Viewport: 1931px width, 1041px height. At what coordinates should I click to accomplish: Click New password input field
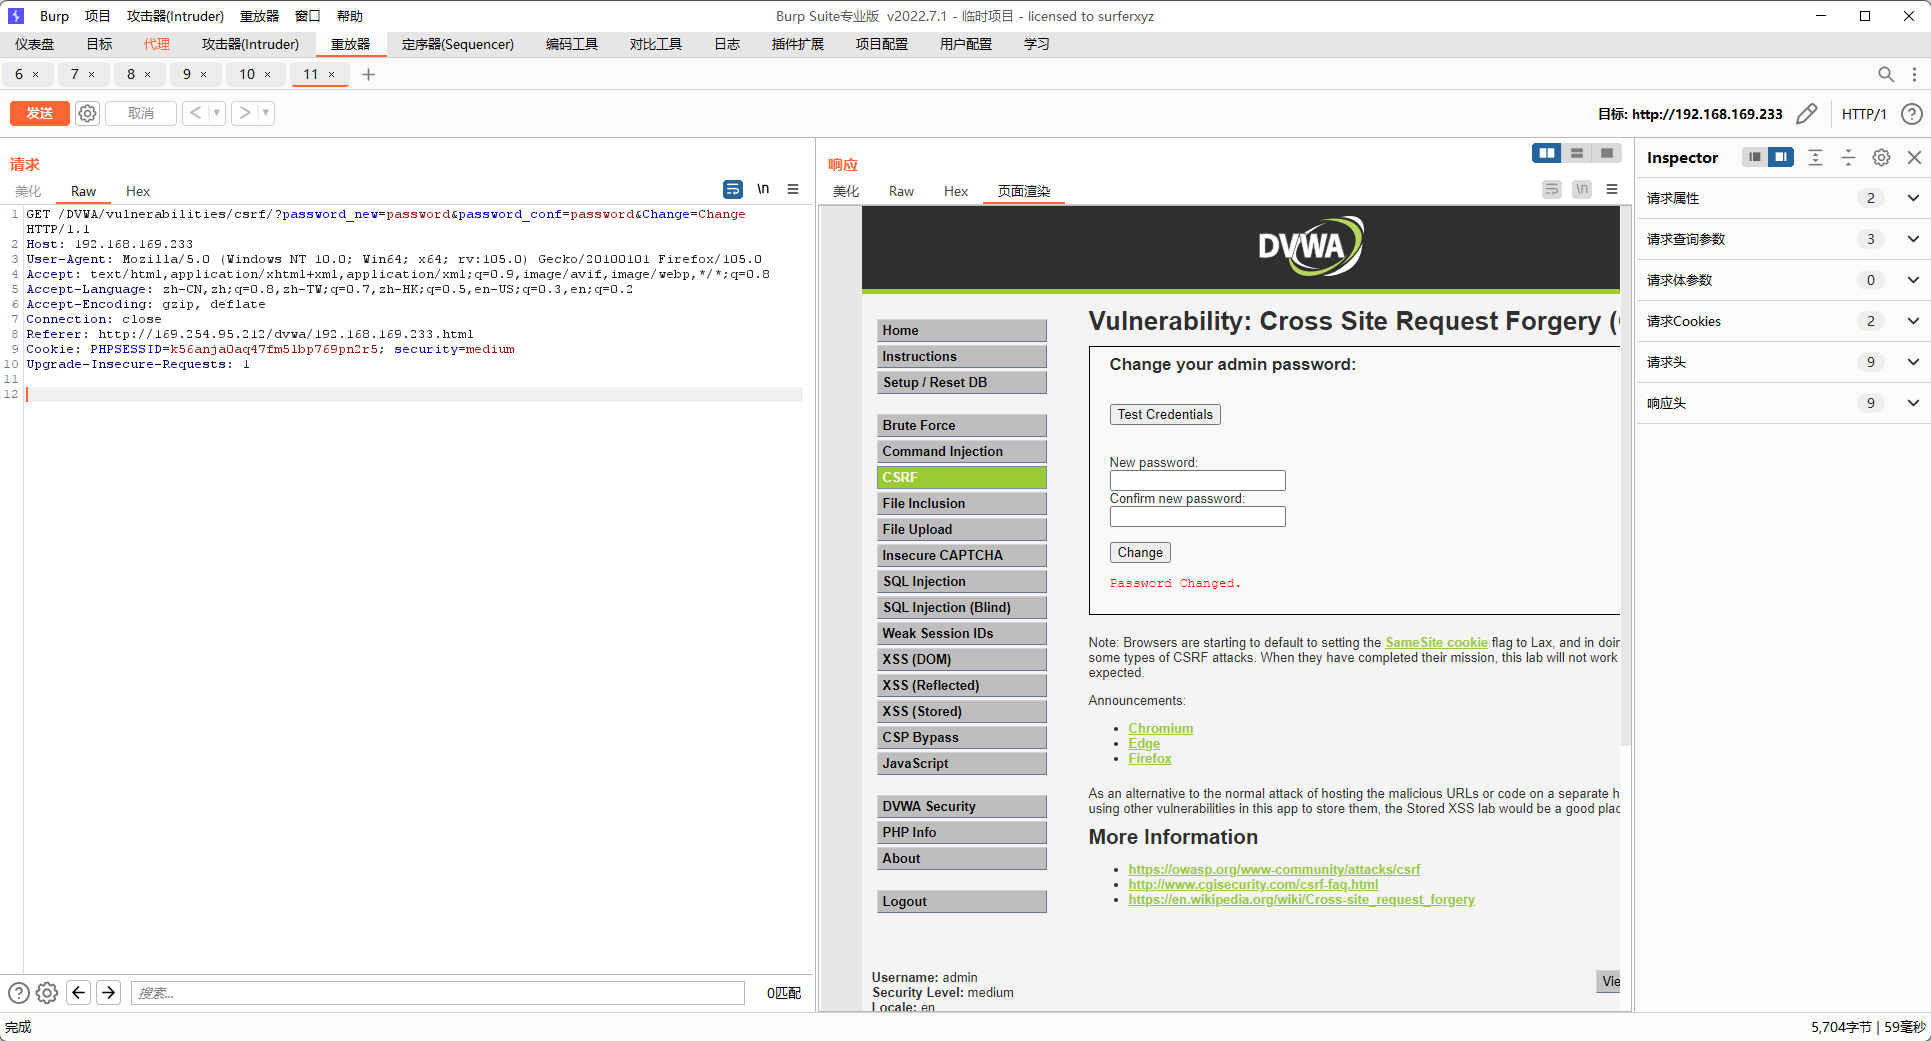click(1197, 480)
